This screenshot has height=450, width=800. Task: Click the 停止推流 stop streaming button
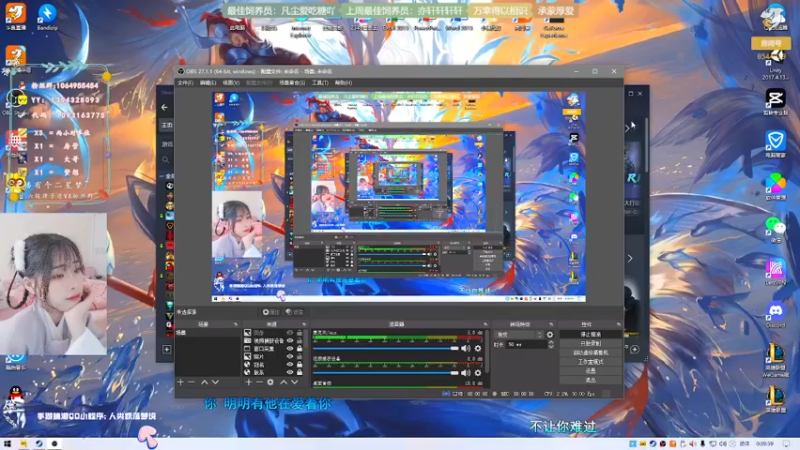(590, 334)
